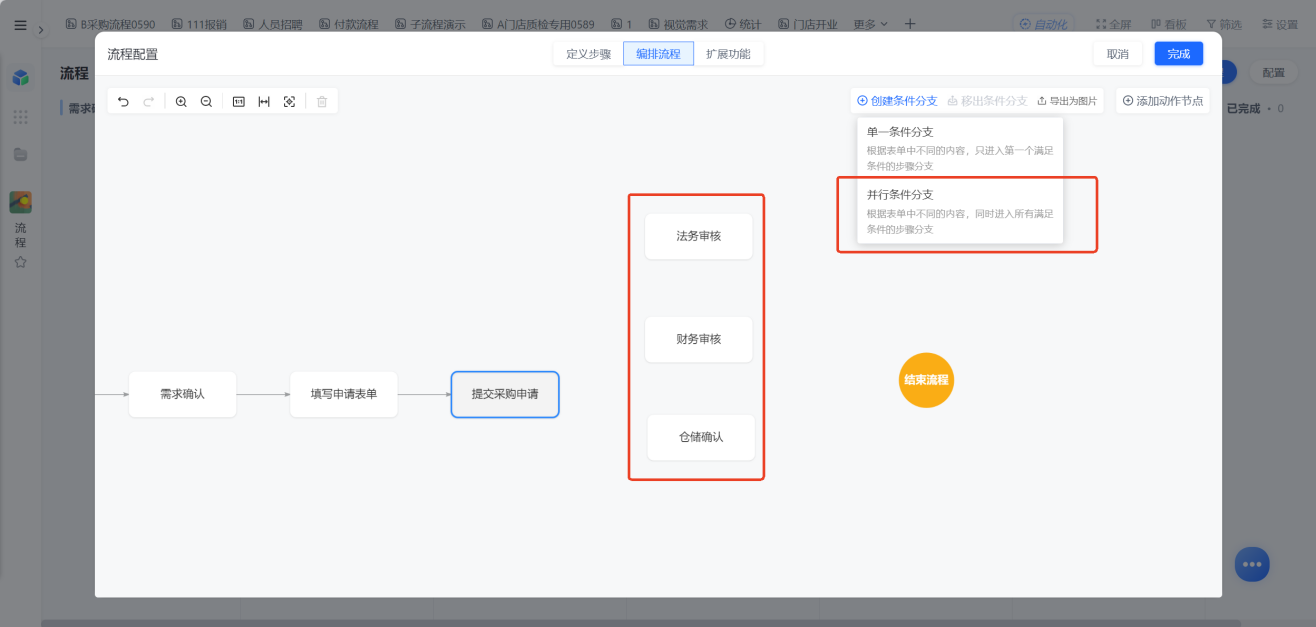
Task: Open the B采购流程0590 tab
Action: click(110, 24)
